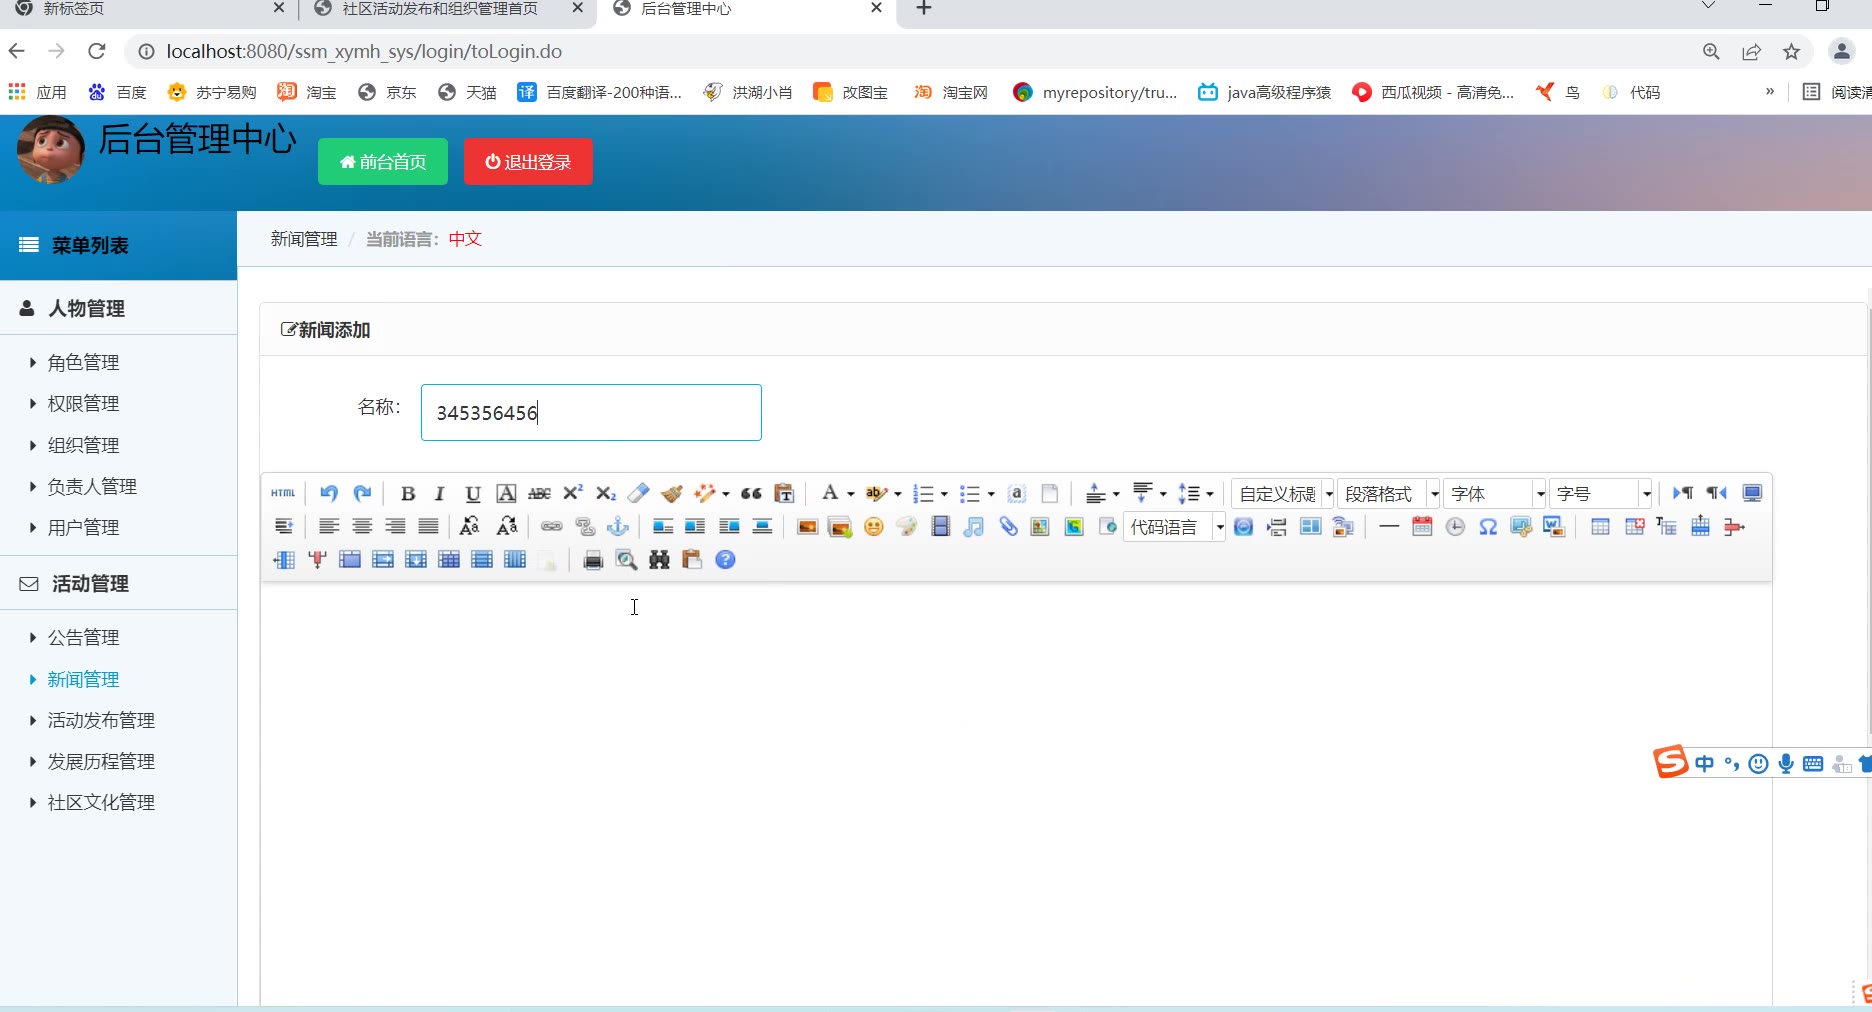Open the scrawl drawing palette
Viewport: 1872px width, 1012px height.
(x=907, y=526)
